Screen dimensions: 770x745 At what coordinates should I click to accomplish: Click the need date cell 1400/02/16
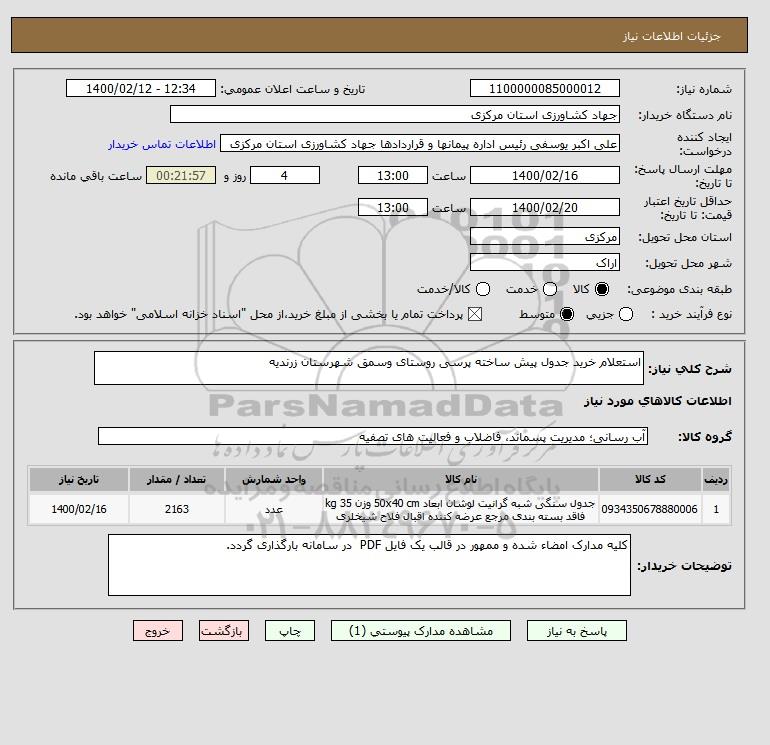pos(79,509)
